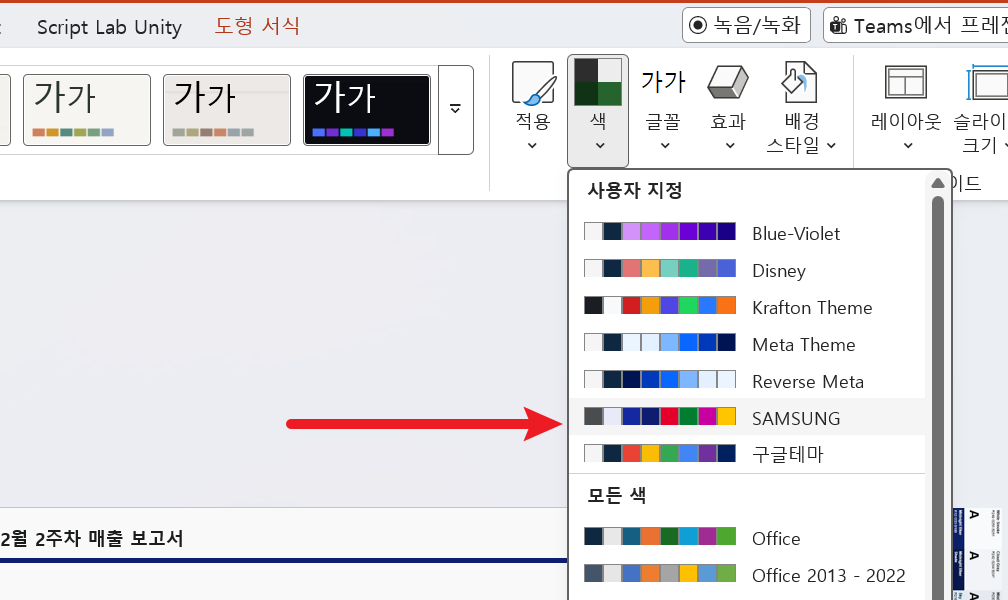The width and height of the screenshot is (1008, 600).
Task: Click the Meta Theme color swatch strip
Action: tap(660, 342)
